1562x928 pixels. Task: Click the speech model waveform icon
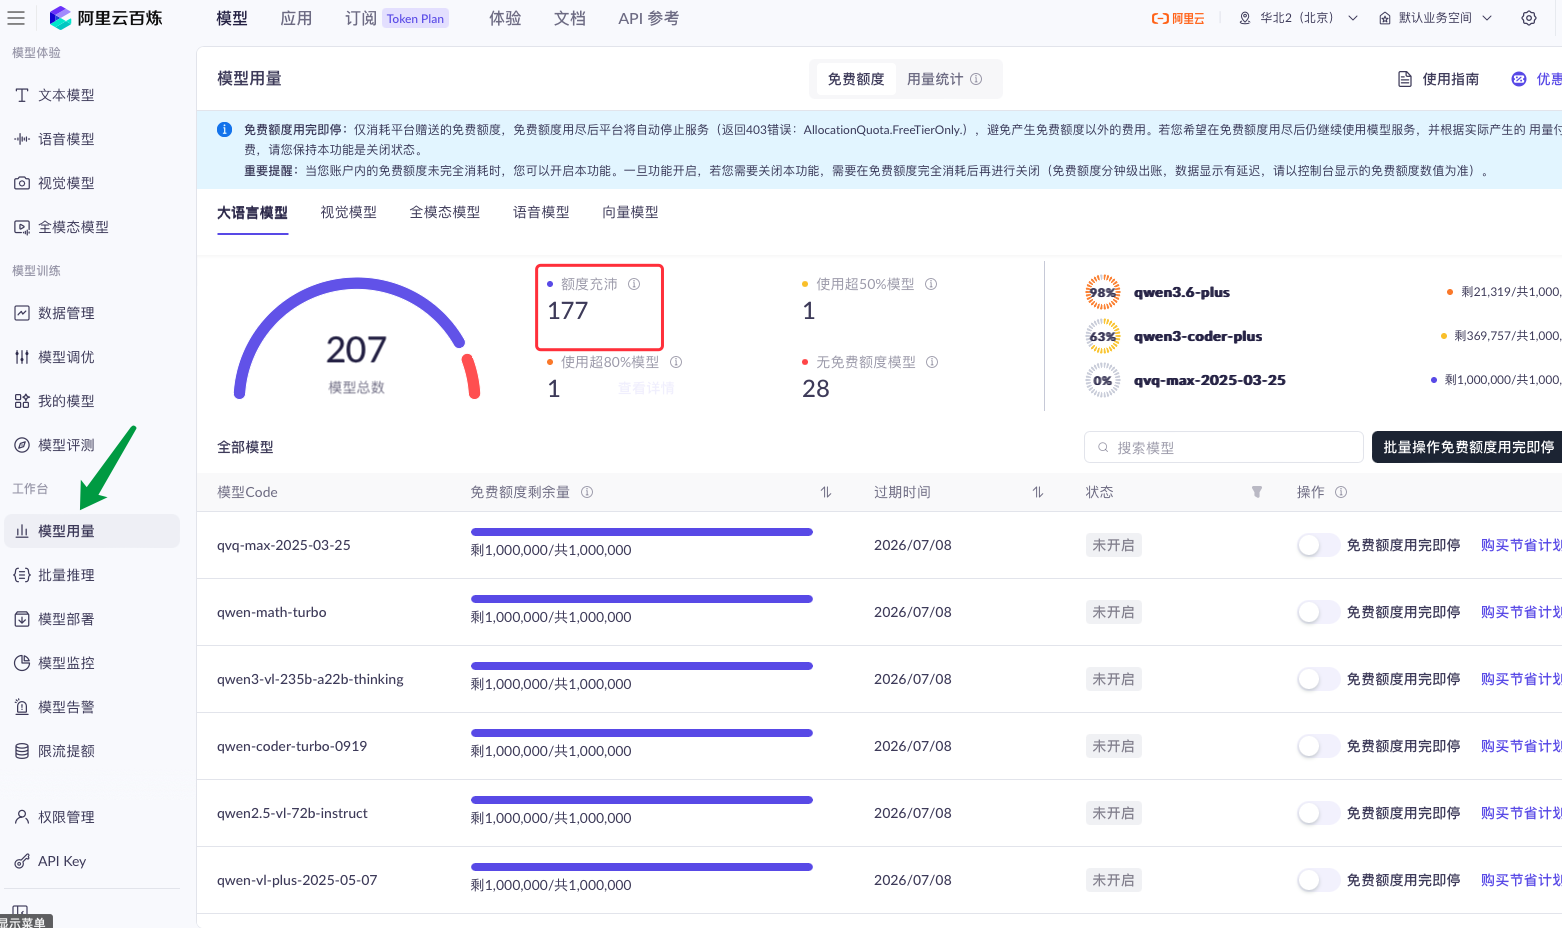[x=22, y=139]
